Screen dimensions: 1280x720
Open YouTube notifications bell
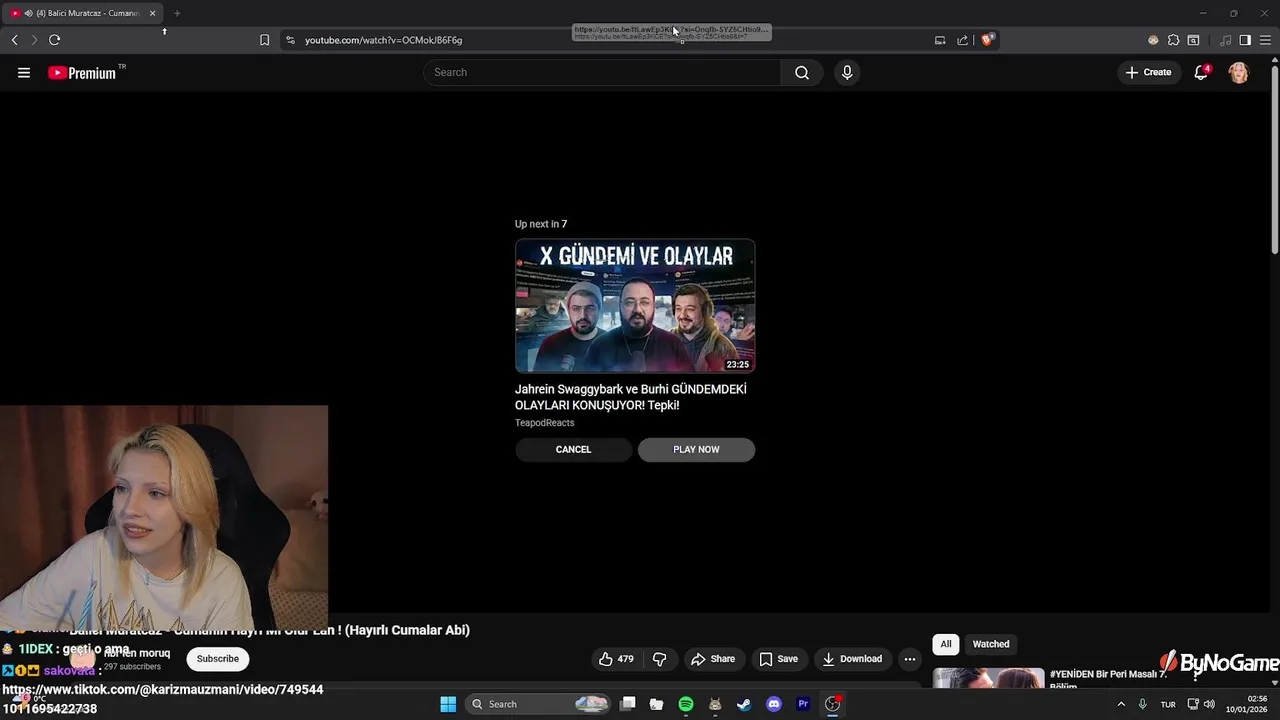(1201, 72)
